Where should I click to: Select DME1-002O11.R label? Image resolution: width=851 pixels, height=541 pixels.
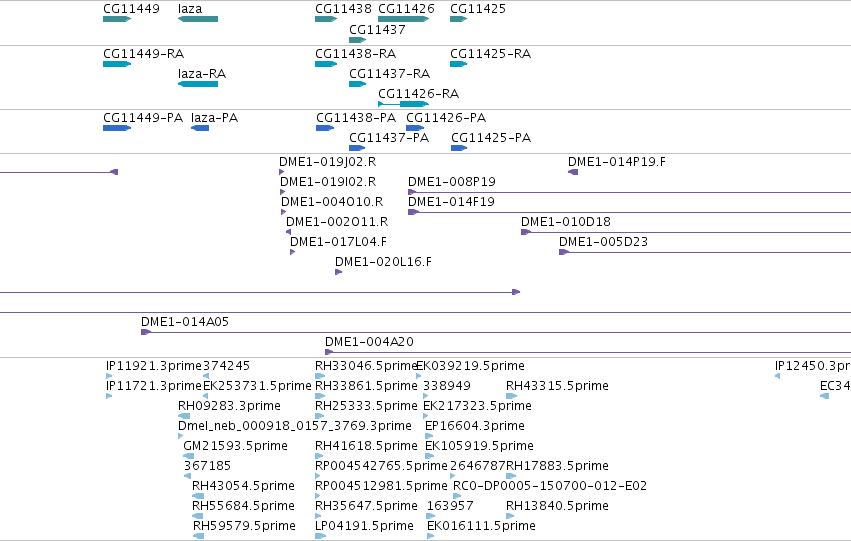336,222
